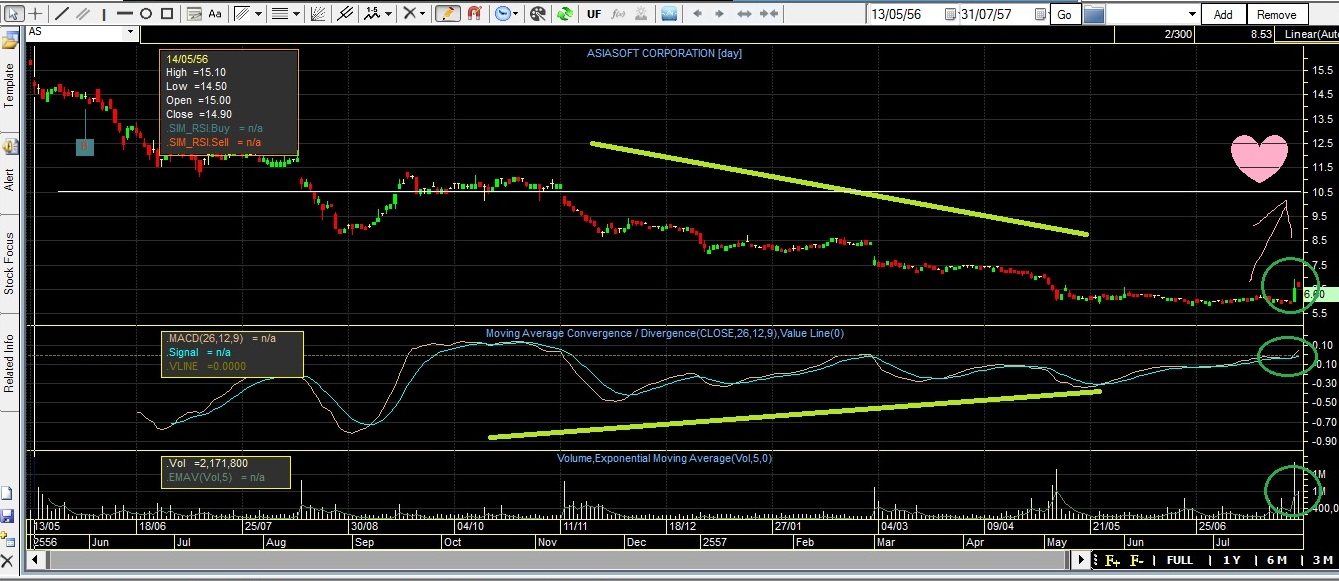Open the Alert side tab
The width and height of the screenshot is (1339, 581).
[9, 180]
